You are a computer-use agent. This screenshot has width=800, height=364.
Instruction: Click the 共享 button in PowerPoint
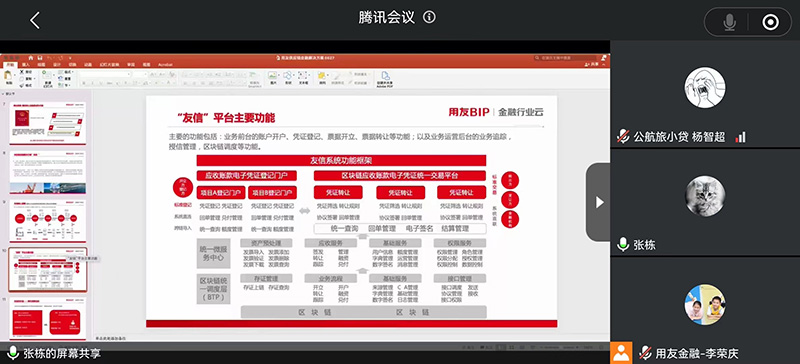click(593, 65)
